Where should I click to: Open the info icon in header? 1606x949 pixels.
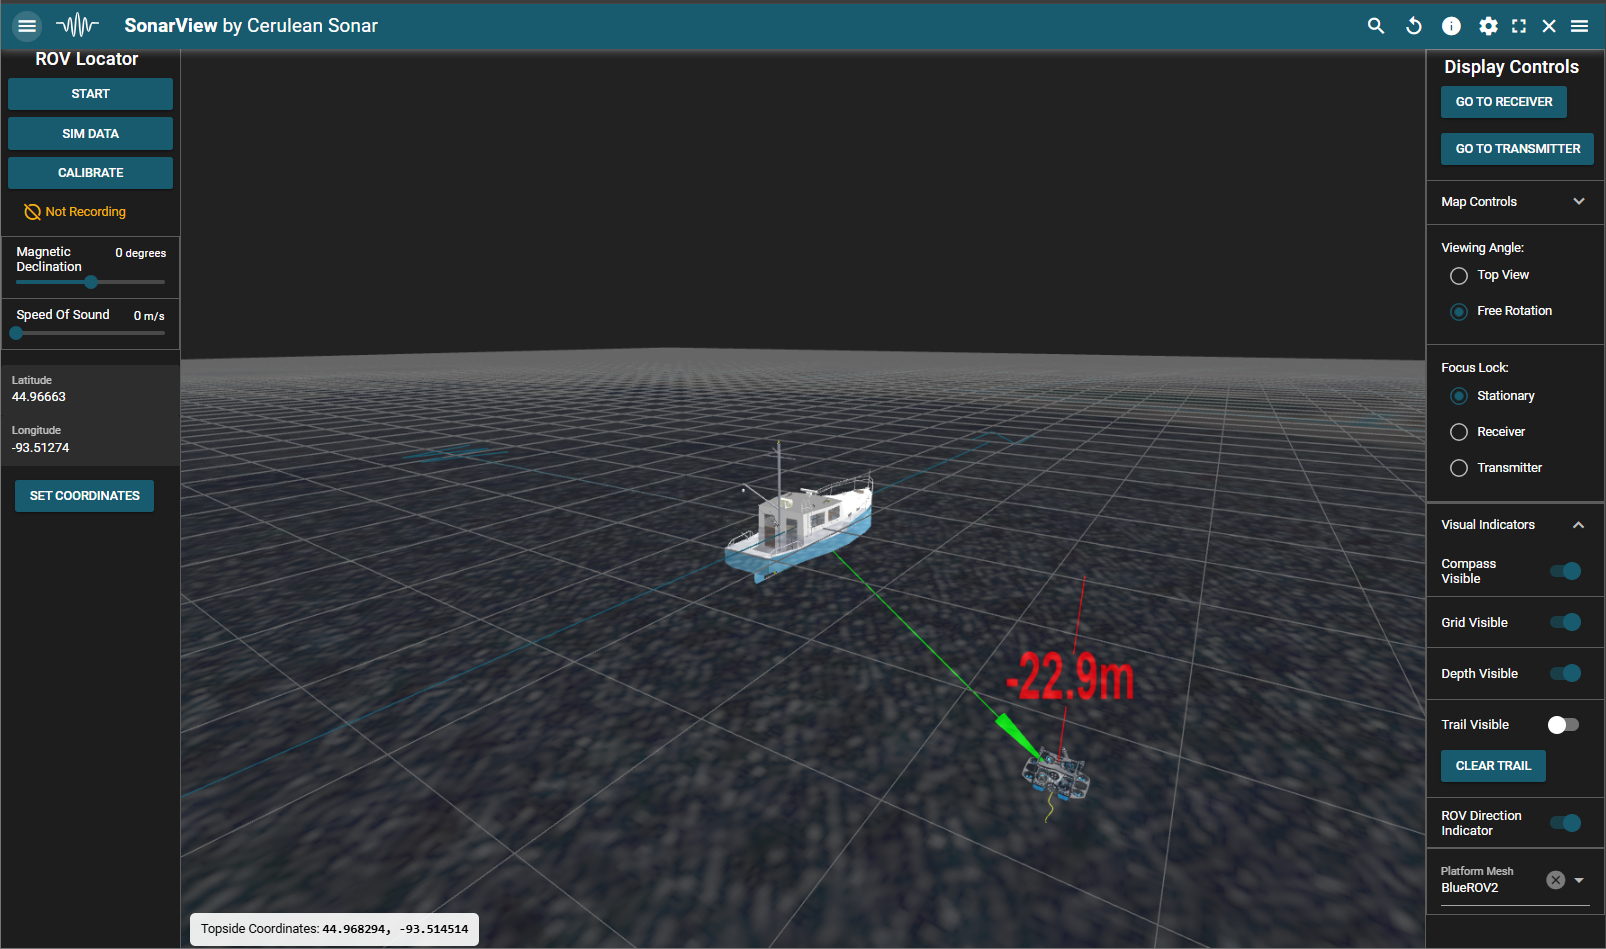coord(1451,26)
